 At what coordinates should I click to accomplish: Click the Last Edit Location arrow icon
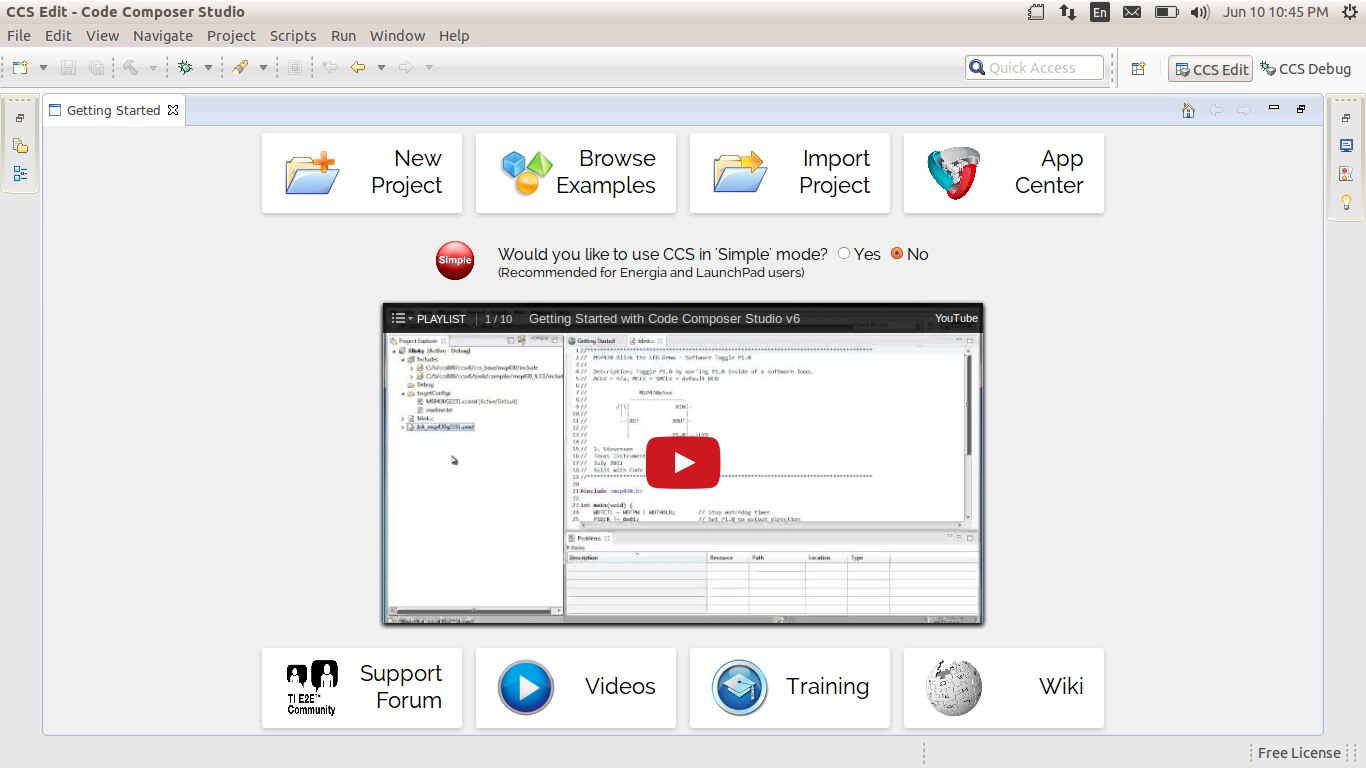330,68
